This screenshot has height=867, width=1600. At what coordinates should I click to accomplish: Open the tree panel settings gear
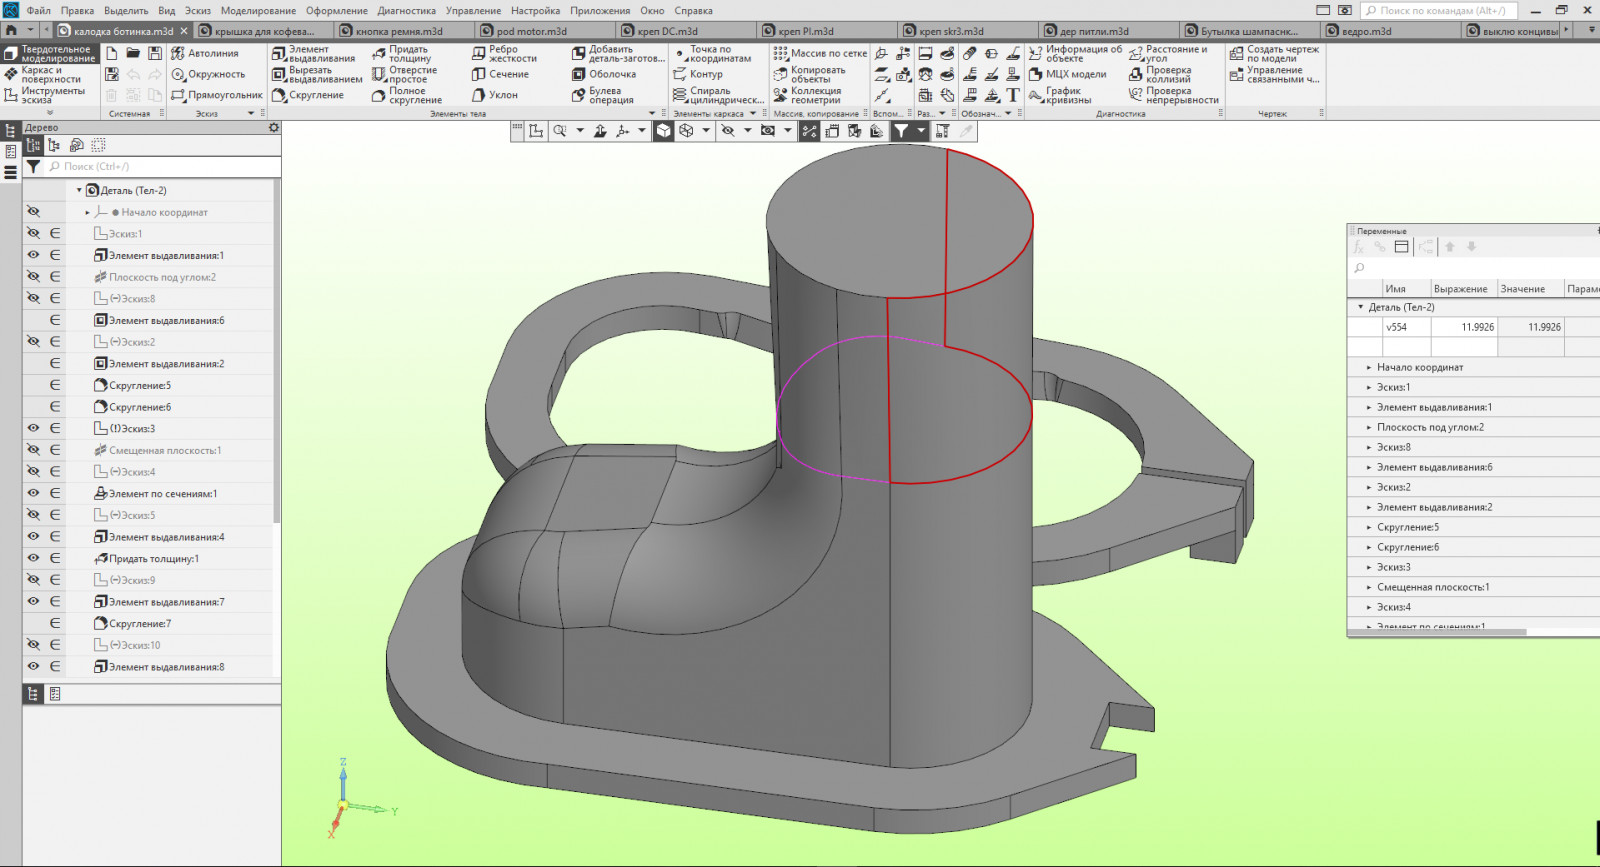point(274,128)
